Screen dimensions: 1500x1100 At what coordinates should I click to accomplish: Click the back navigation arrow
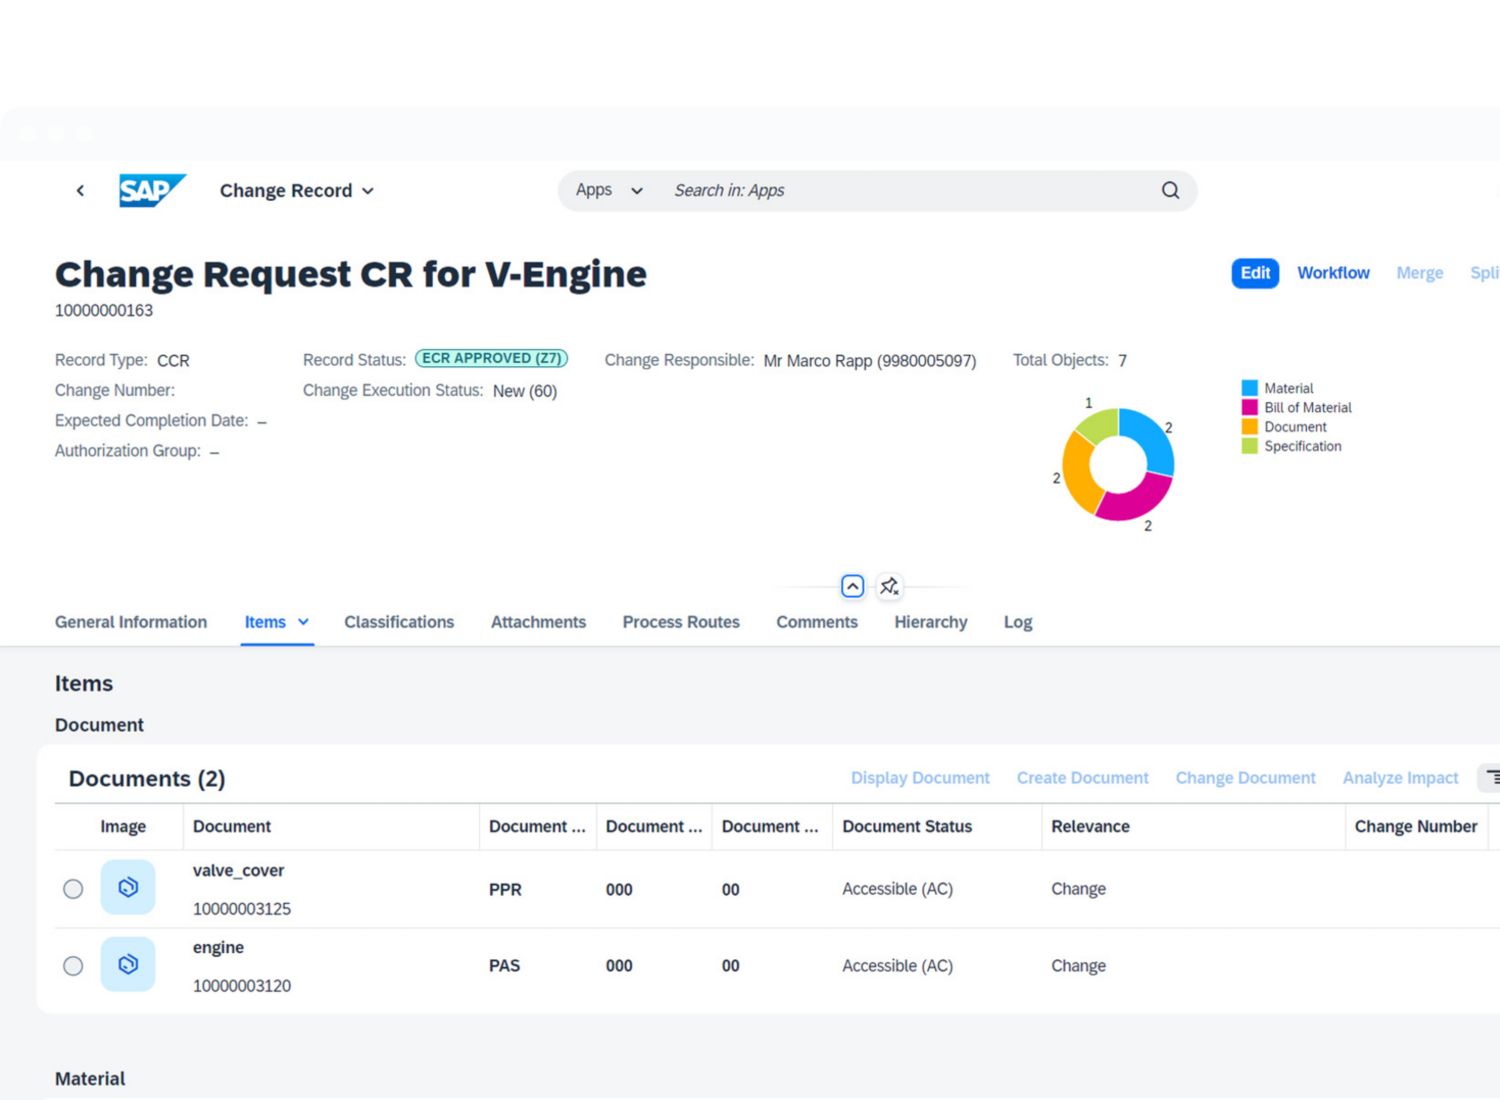pos(80,190)
